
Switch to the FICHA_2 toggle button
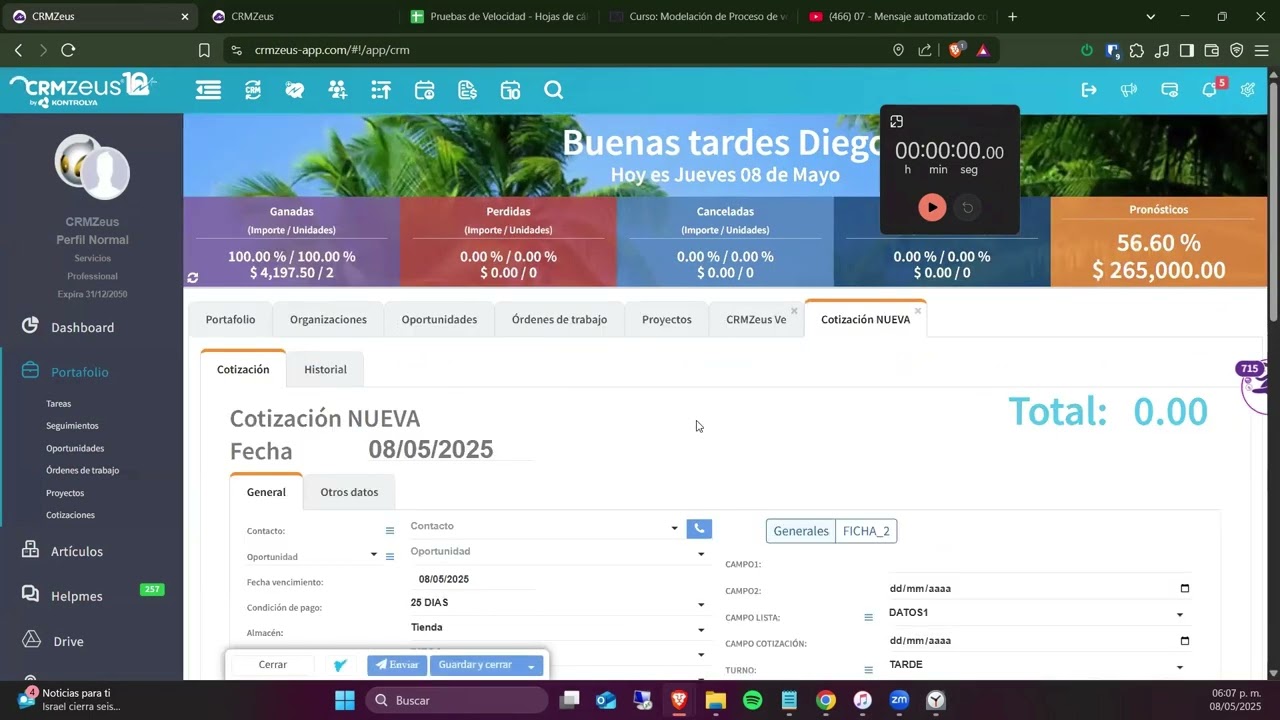tap(866, 531)
